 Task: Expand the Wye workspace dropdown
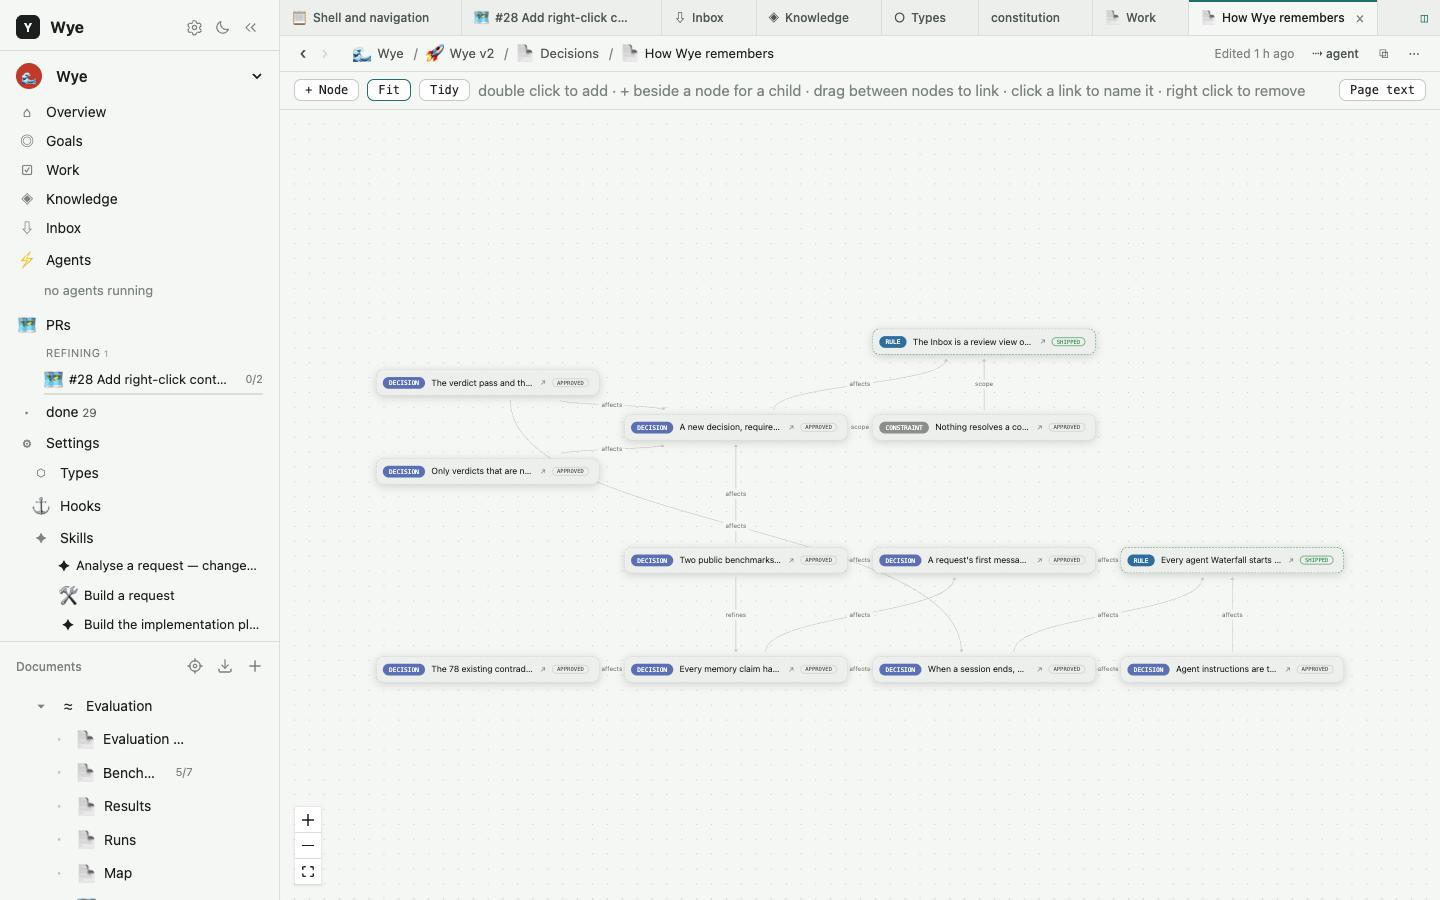click(256, 77)
